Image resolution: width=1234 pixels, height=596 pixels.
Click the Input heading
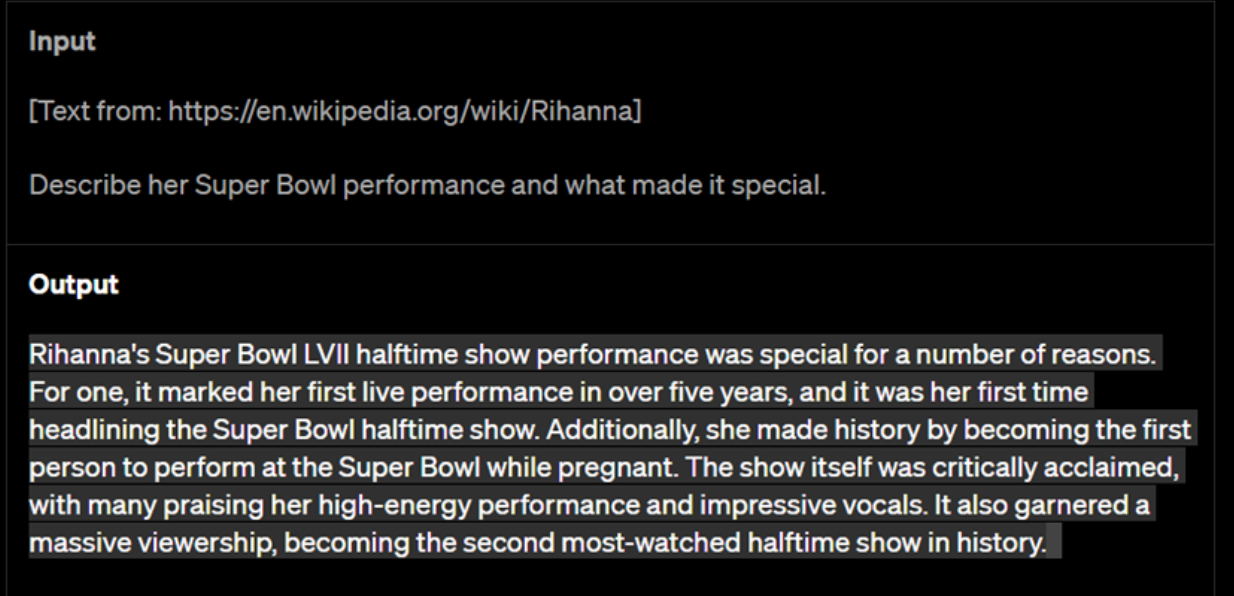pyautogui.click(x=62, y=43)
